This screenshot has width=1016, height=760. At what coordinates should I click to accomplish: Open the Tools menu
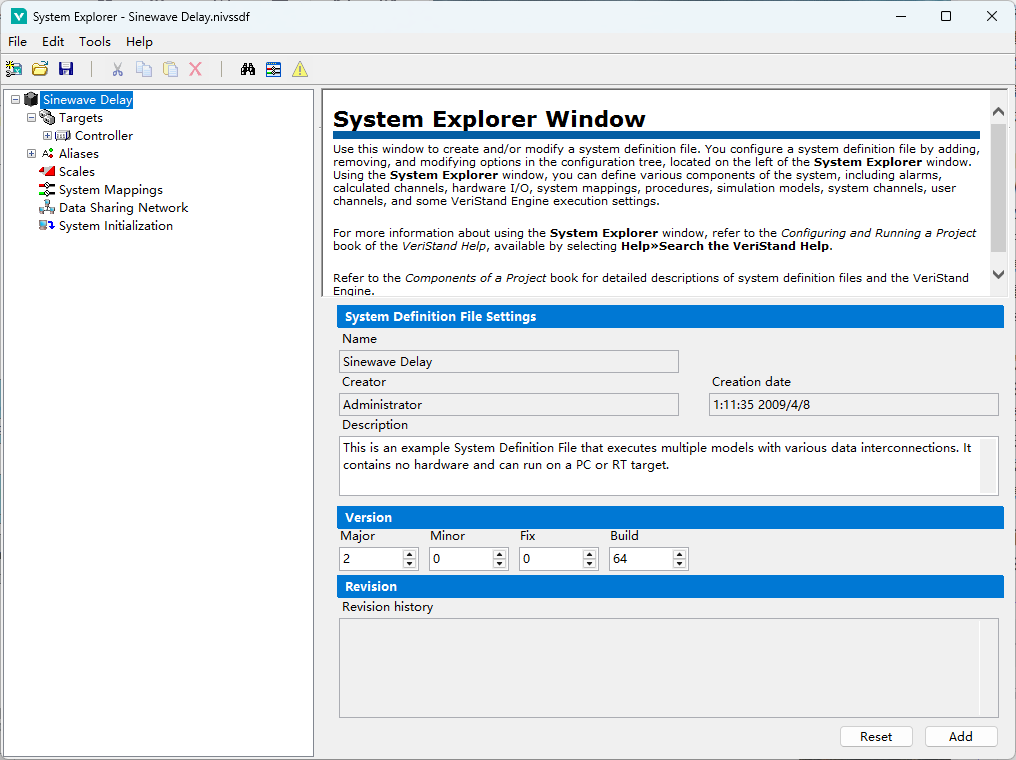point(95,41)
